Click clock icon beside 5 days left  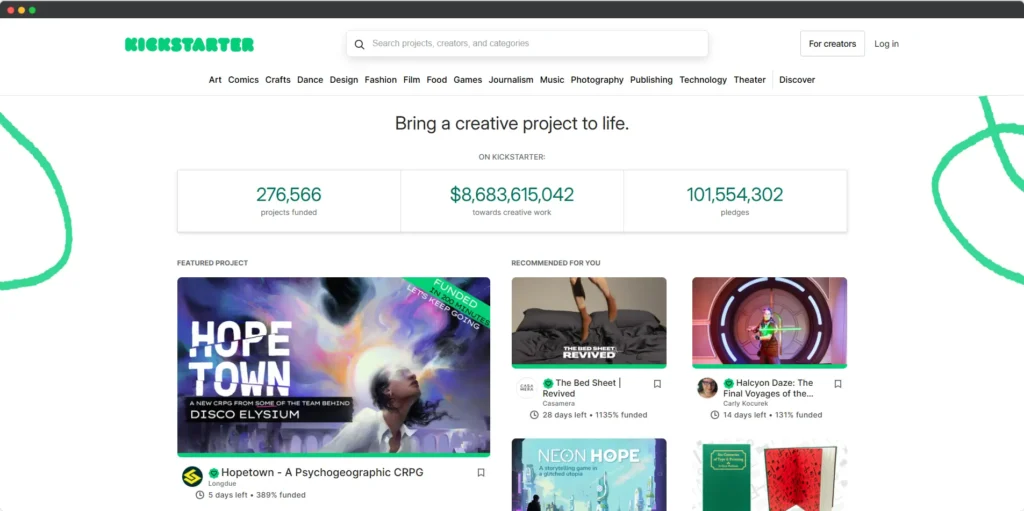(x=200, y=495)
